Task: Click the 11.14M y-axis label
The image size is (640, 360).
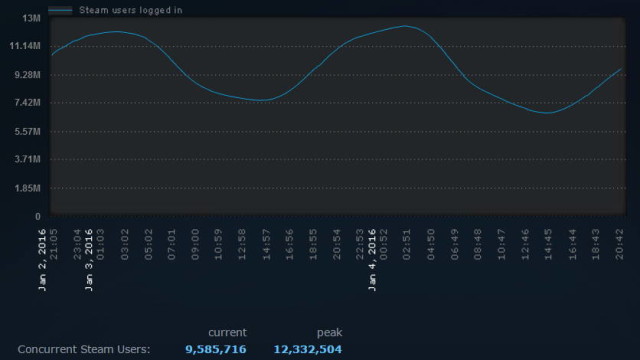Action: (25, 46)
